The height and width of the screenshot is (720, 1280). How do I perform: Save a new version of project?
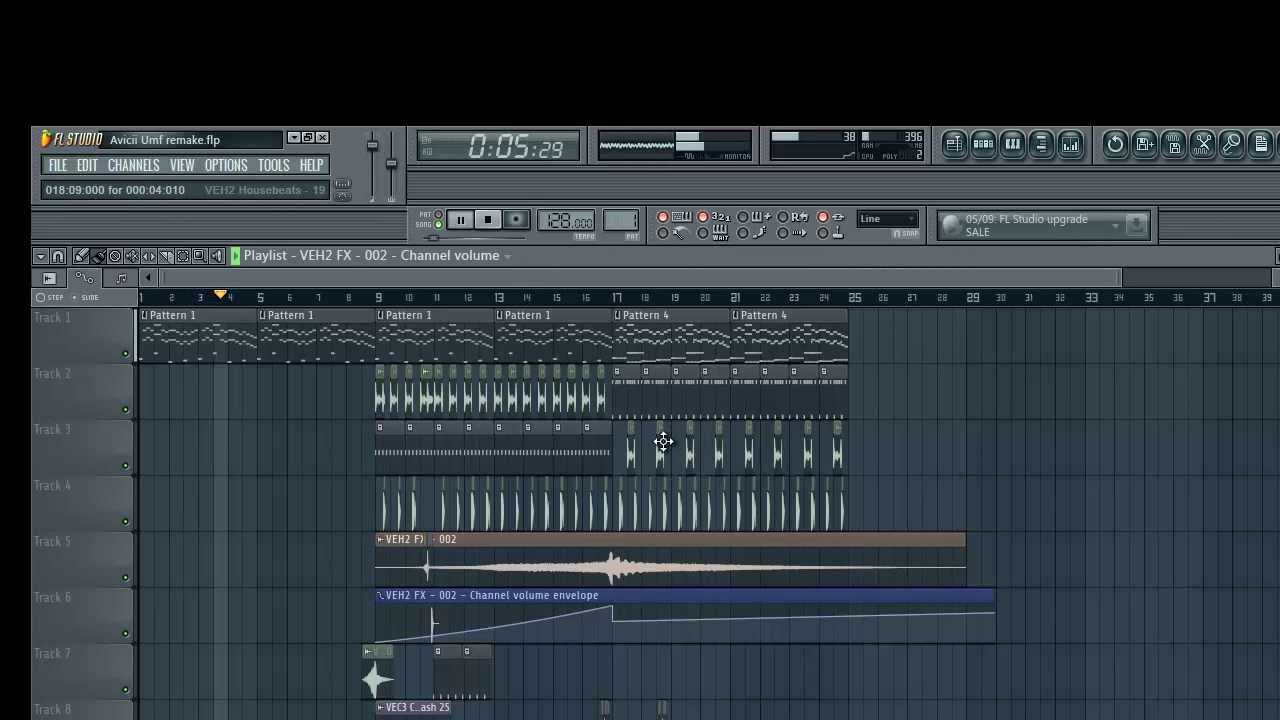[1144, 144]
